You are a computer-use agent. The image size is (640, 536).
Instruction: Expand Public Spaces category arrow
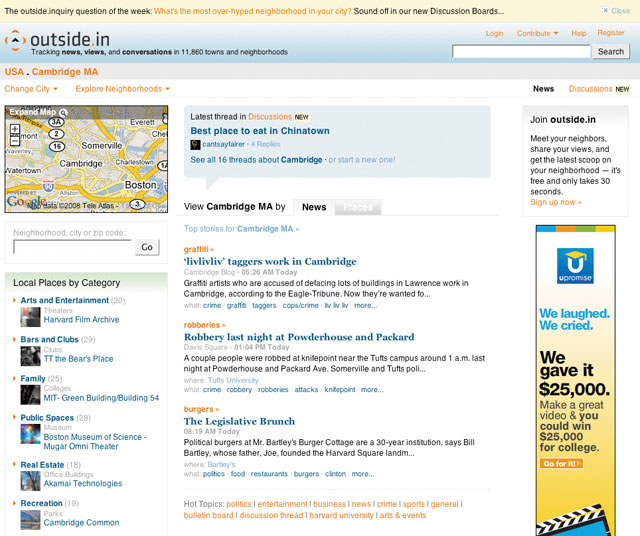tap(14, 417)
